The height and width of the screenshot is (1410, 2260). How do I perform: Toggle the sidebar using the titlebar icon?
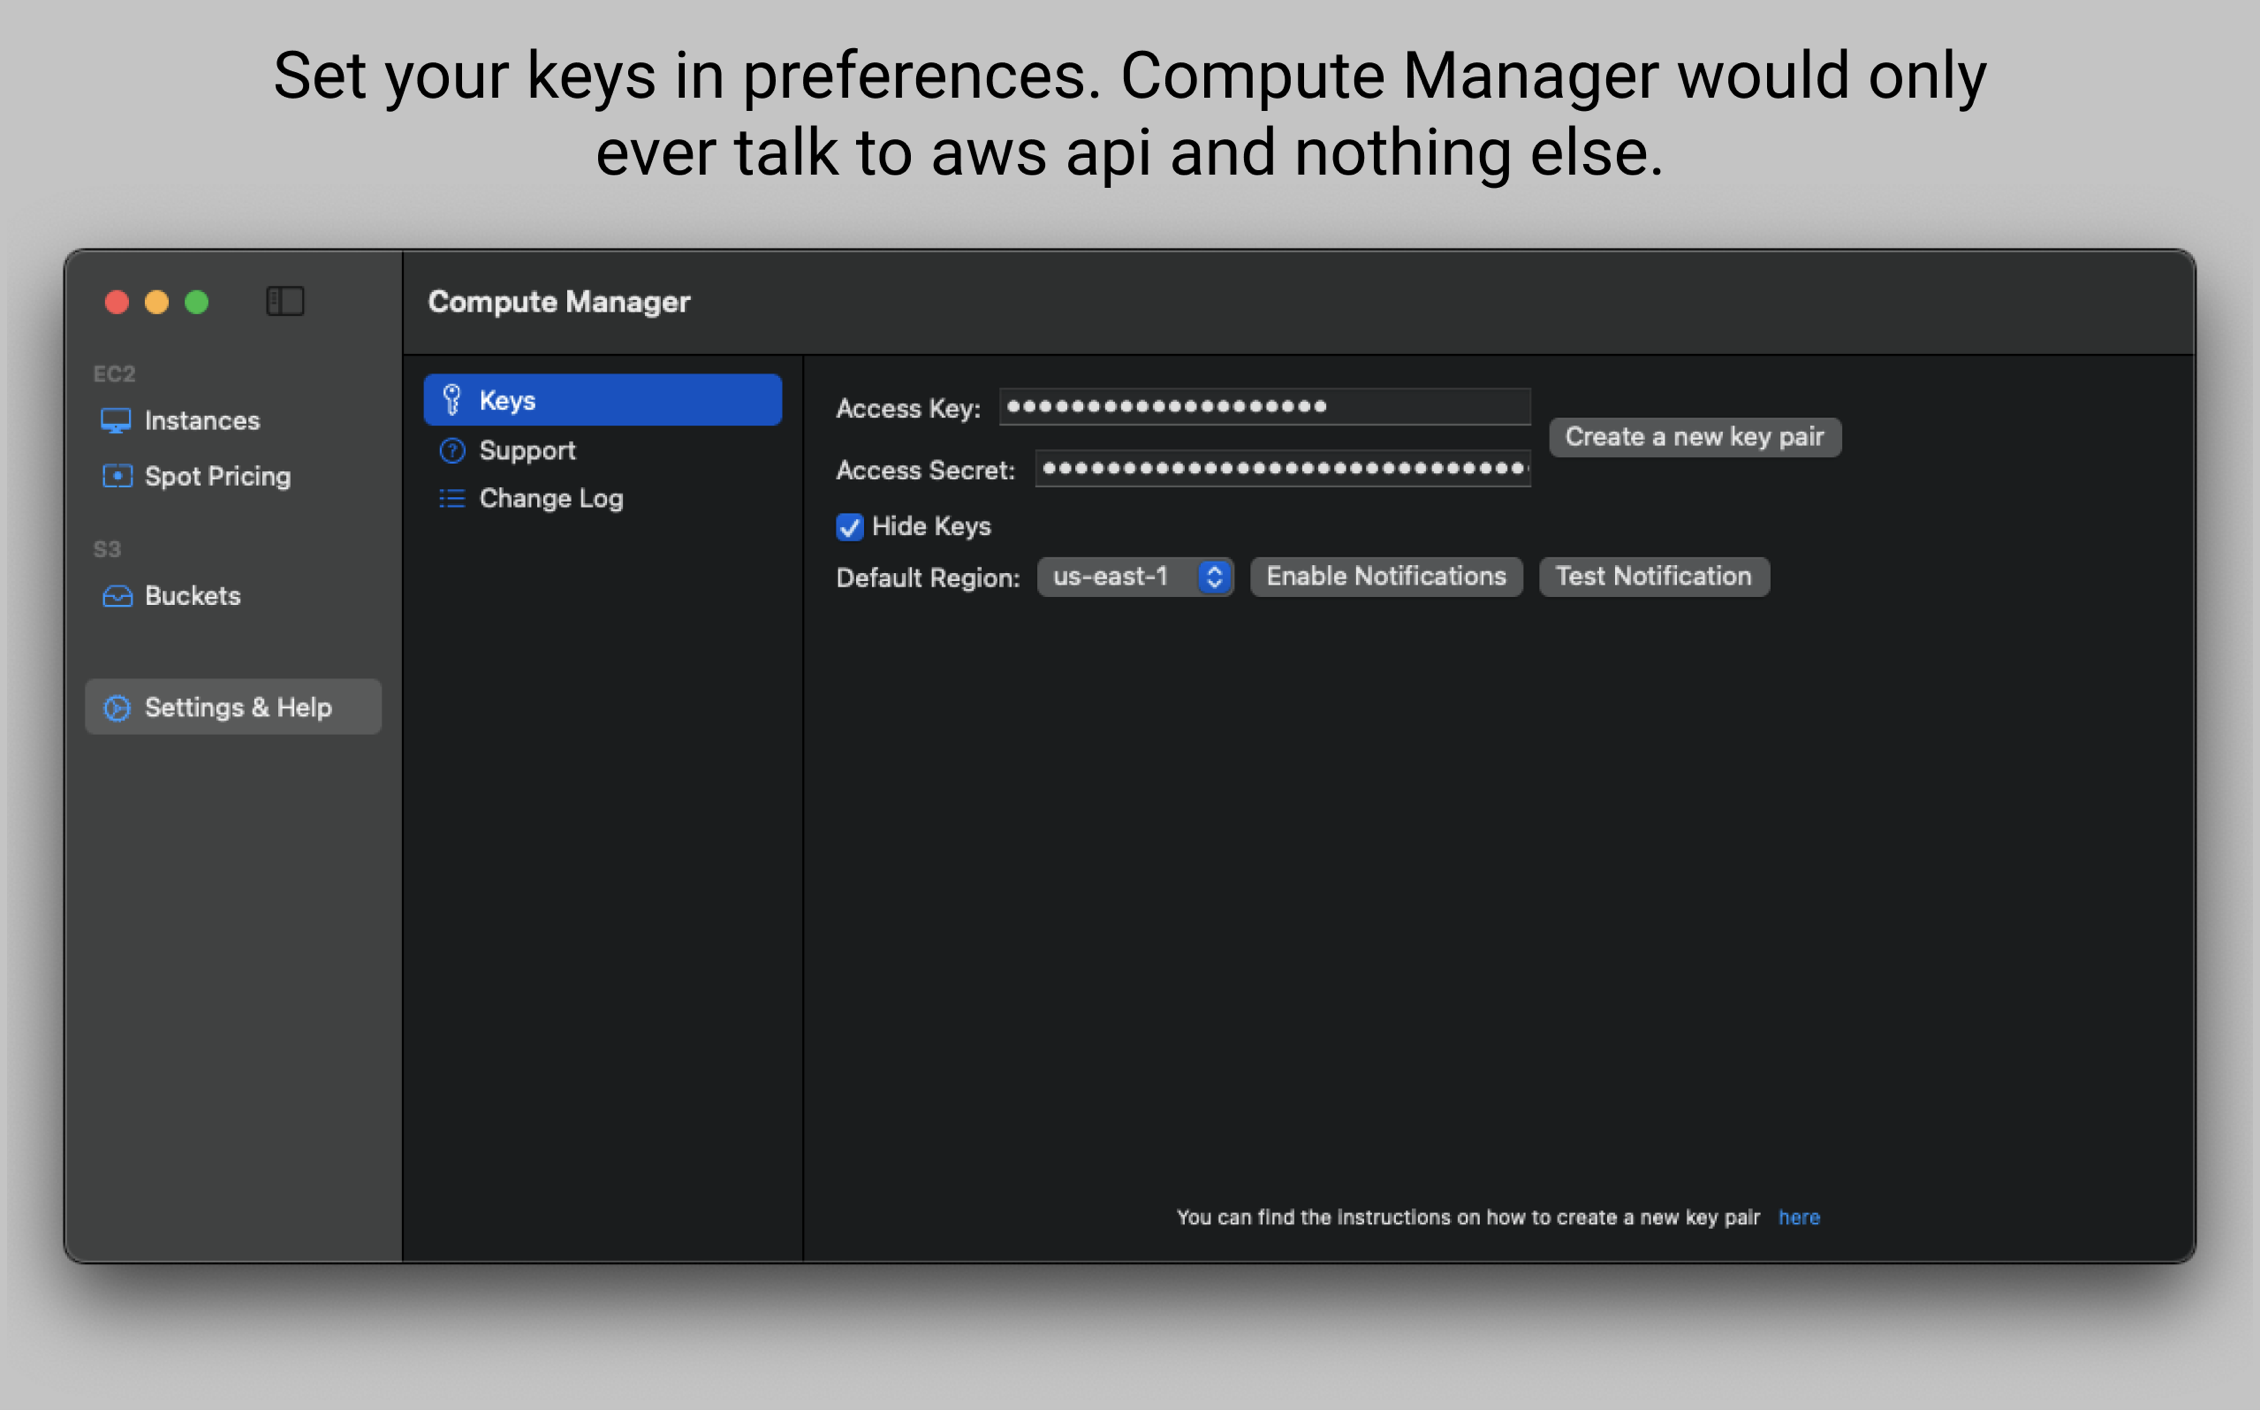click(285, 301)
